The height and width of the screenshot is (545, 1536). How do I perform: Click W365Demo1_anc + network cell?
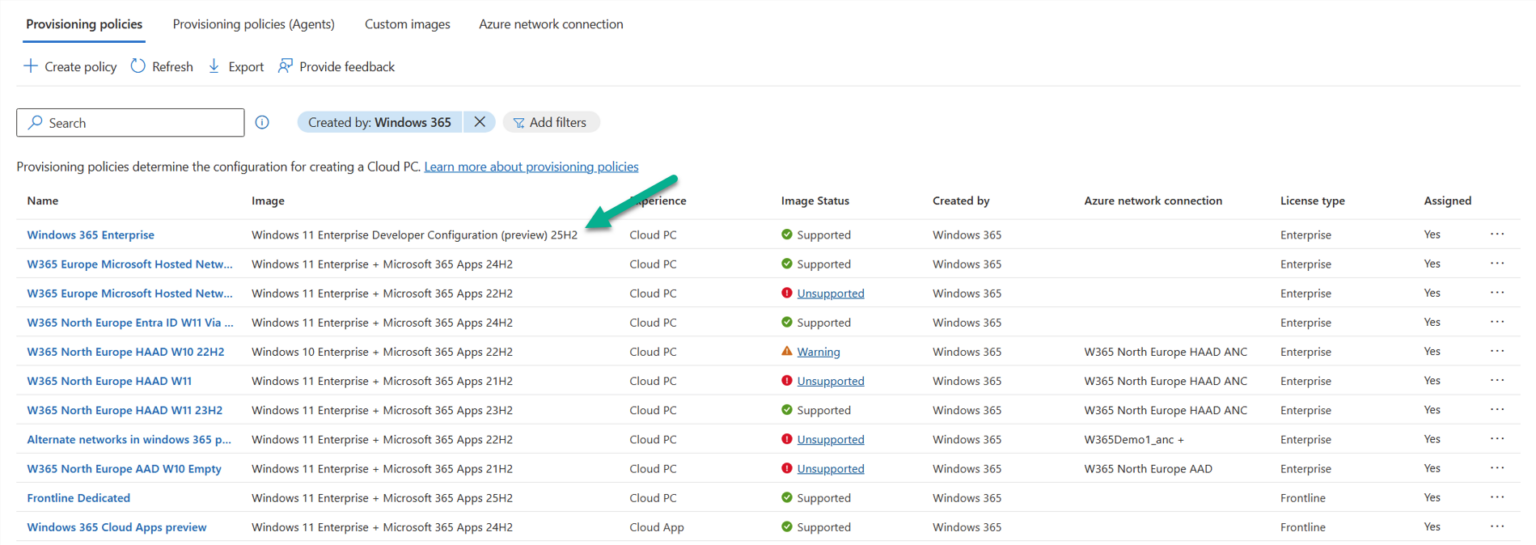pyautogui.click(x=1134, y=439)
